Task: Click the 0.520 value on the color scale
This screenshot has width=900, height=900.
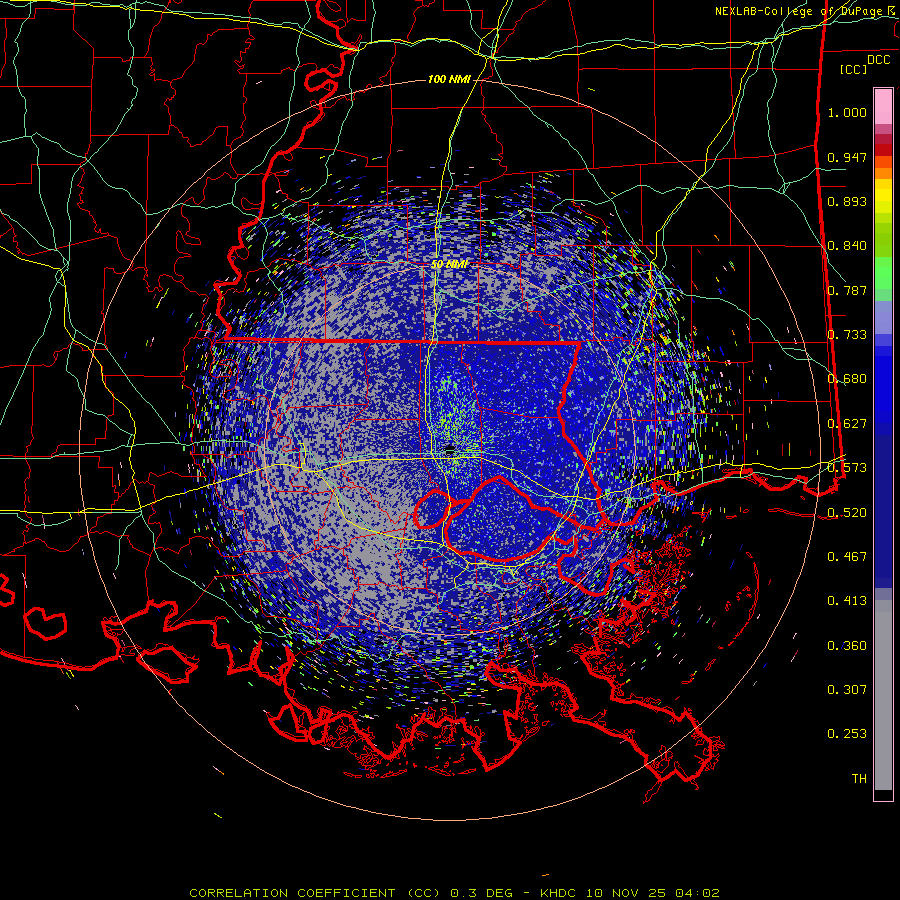Action: click(847, 513)
